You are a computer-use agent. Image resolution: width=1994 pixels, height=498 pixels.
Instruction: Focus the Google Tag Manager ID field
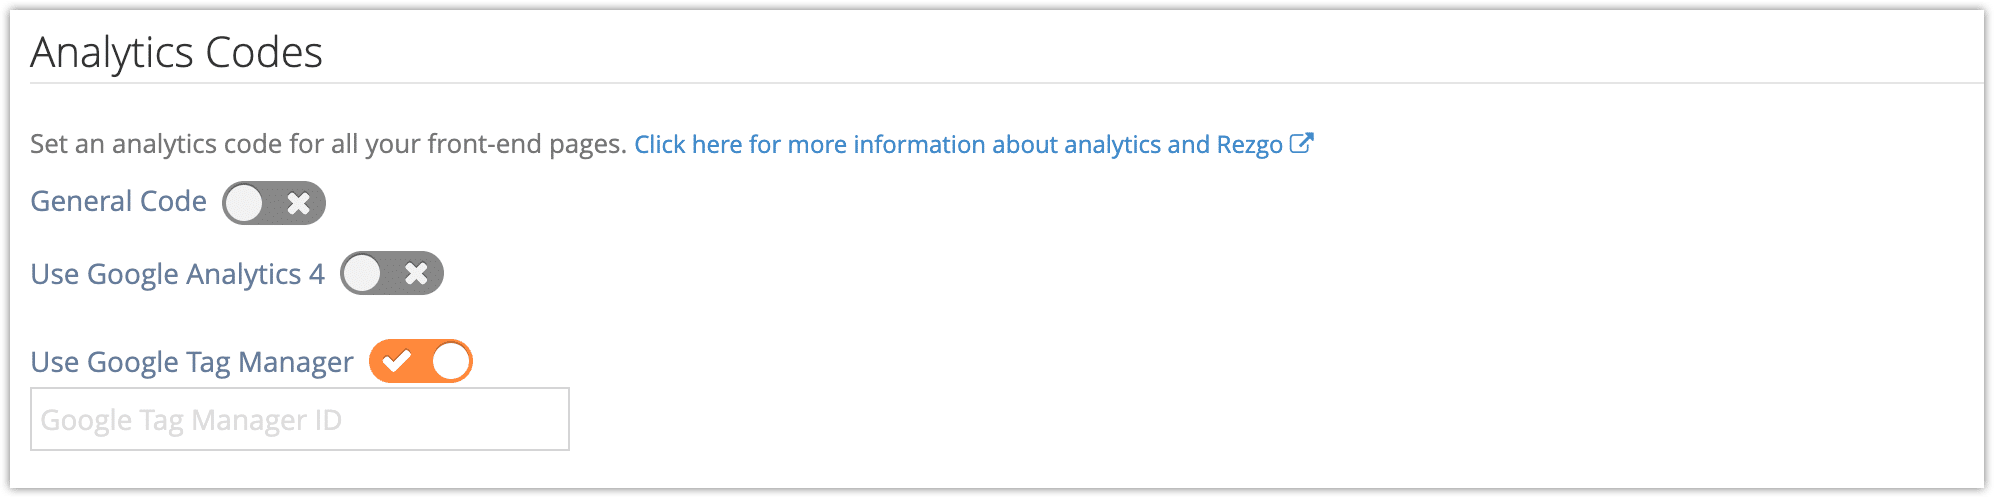click(300, 419)
